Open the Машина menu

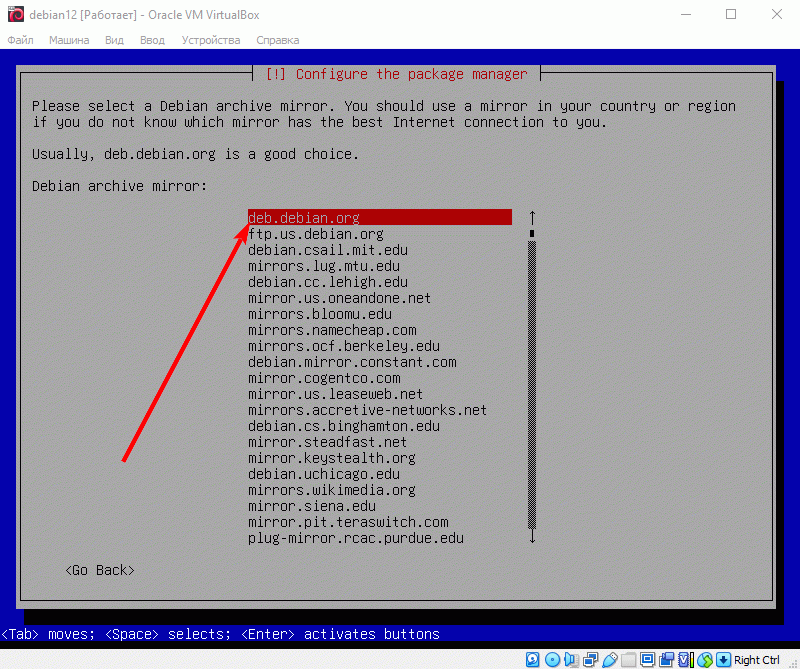click(69, 40)
